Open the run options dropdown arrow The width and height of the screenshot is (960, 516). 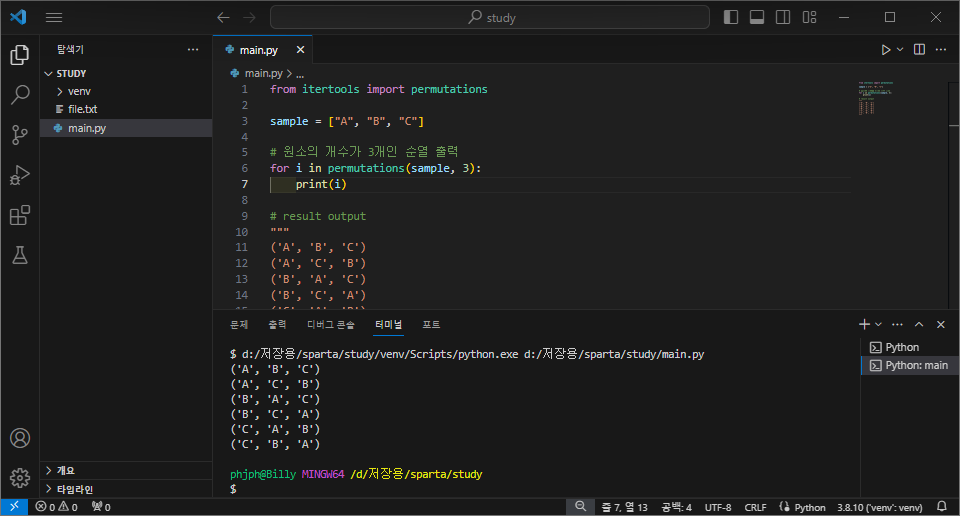900,50
